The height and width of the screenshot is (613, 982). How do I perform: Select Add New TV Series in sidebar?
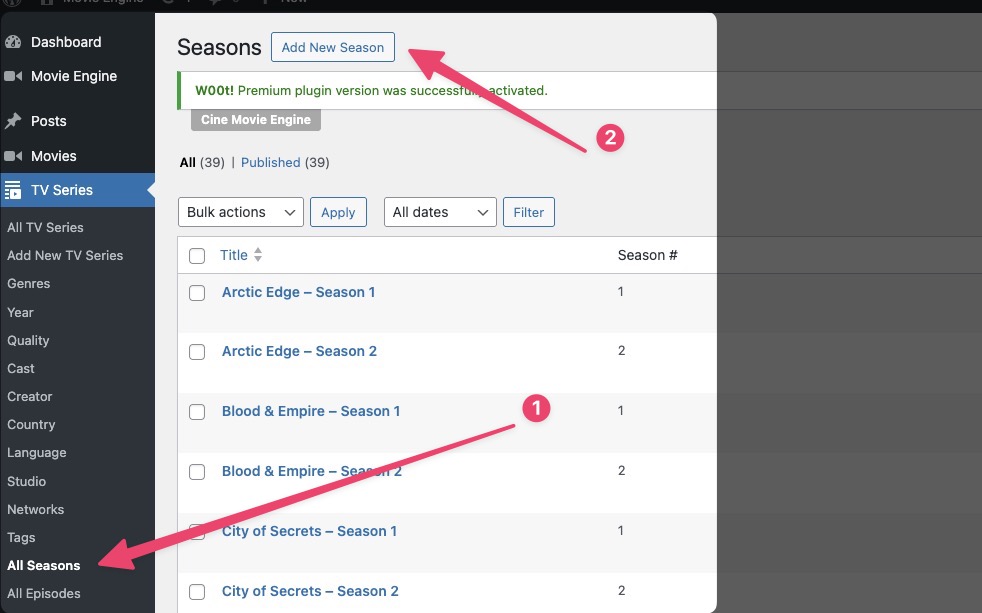(x=65, y=255)
